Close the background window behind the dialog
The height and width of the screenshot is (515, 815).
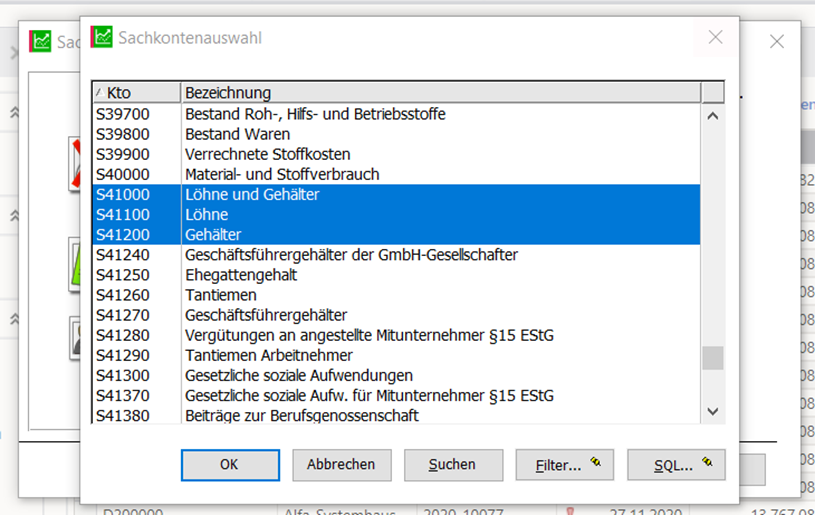click(777, 41)
